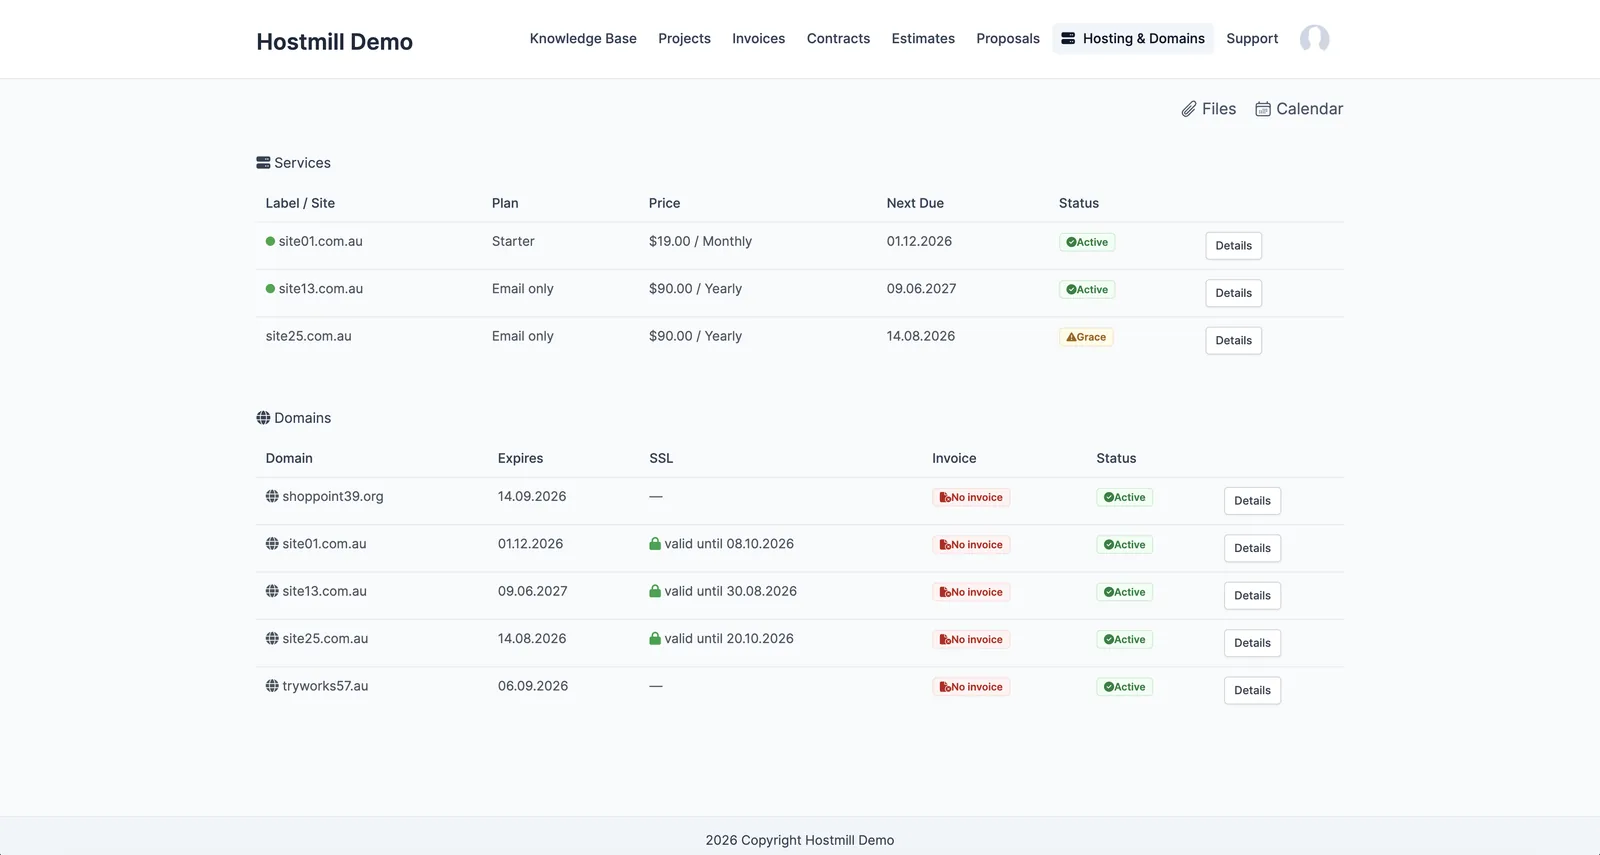This screenshot has height=855, width=1600.
Task: Click the Active badge for site13.com.au service
Action: [x=1087, y=290]
